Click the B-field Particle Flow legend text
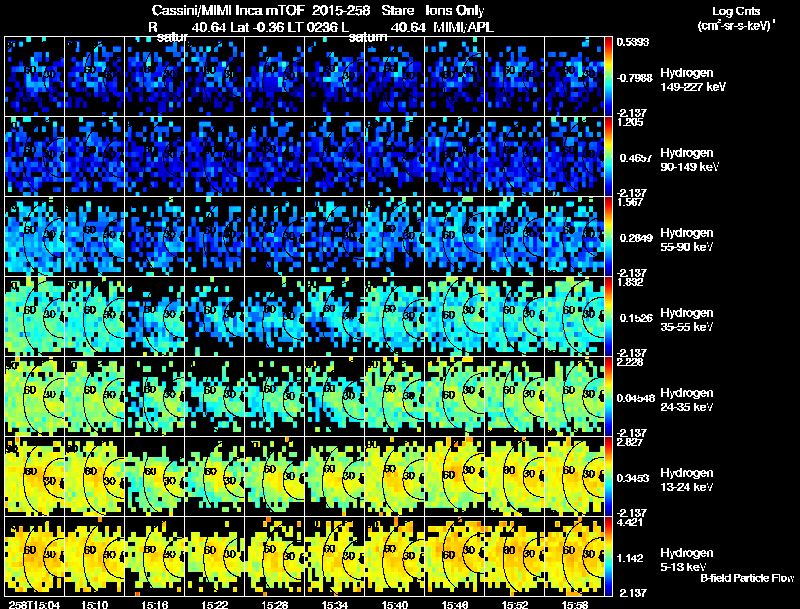This screenshot has width=800, height=609. (747, 578)
